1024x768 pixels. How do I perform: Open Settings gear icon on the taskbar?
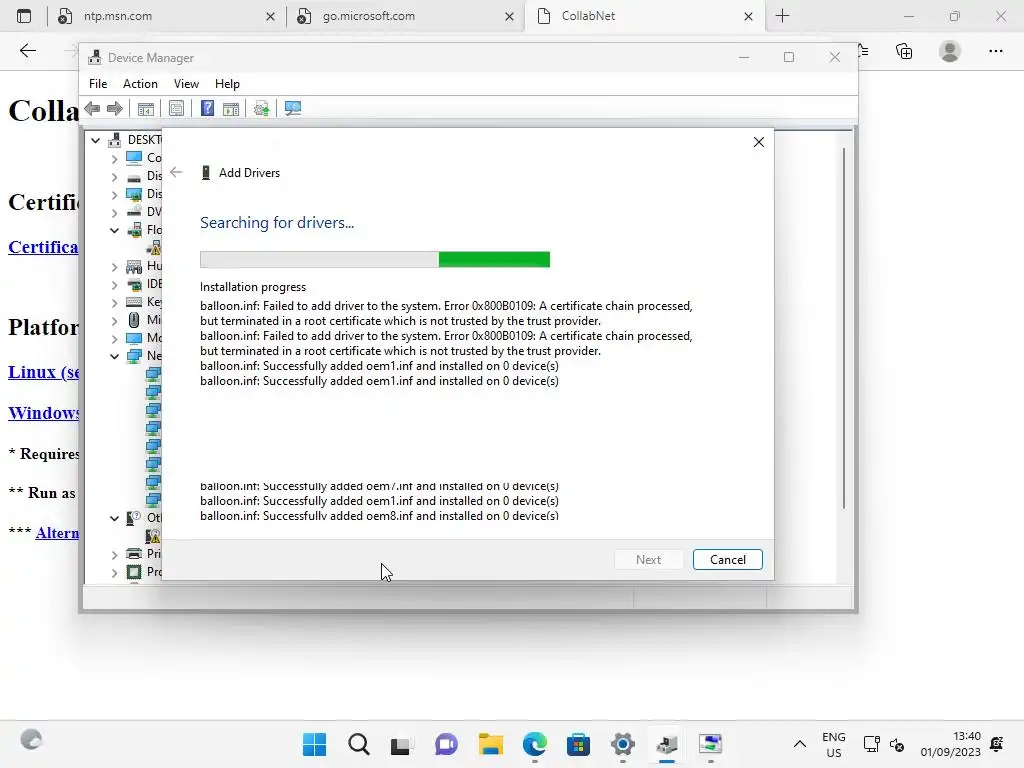[x=622, y=744]
